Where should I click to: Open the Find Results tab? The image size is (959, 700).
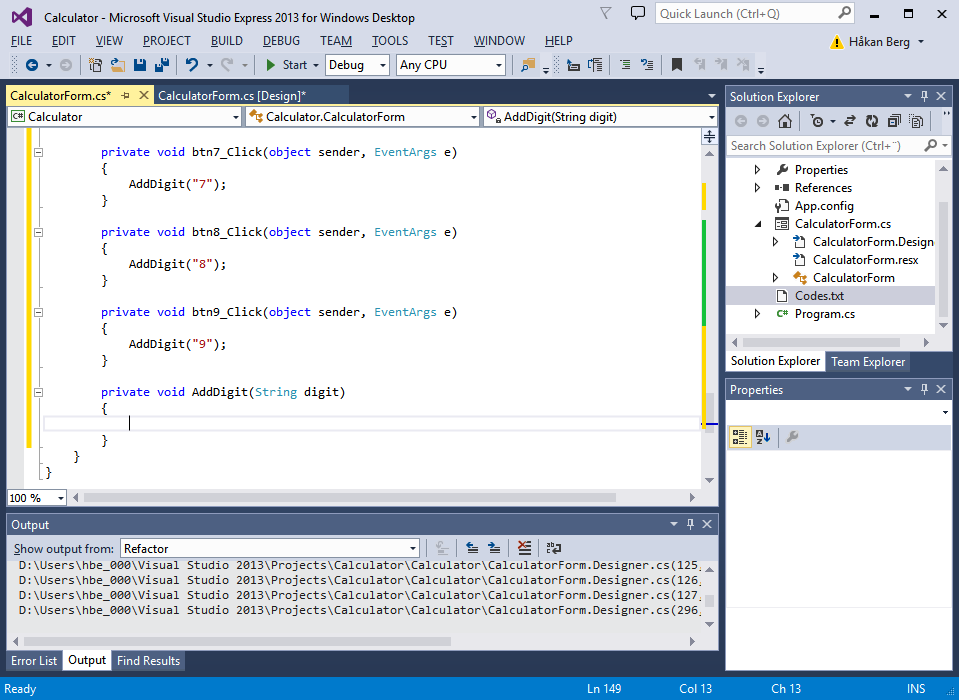pyautogui.click(x=149, y=660)
